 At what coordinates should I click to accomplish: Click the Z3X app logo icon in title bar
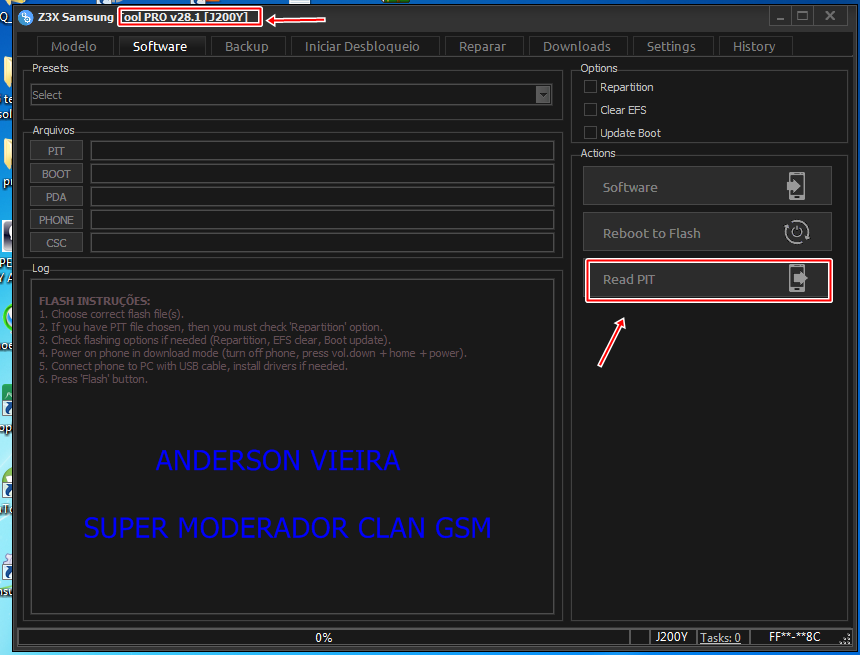[25, 18]
